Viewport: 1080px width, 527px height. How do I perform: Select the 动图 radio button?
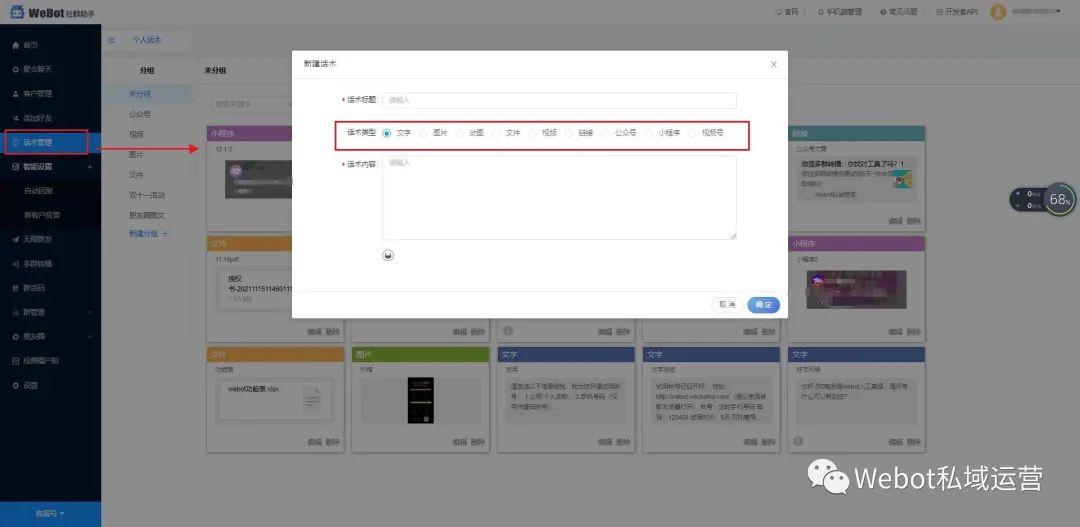[459, 133]
